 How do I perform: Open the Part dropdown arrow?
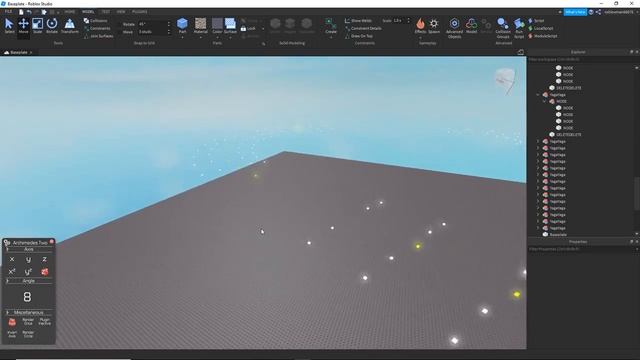click(182, 38)
